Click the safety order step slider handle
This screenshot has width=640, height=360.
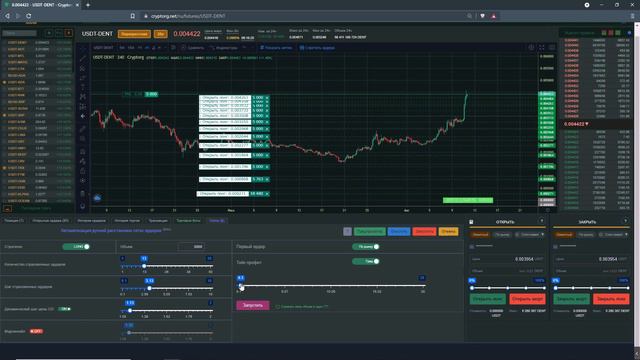coord(149,288)
